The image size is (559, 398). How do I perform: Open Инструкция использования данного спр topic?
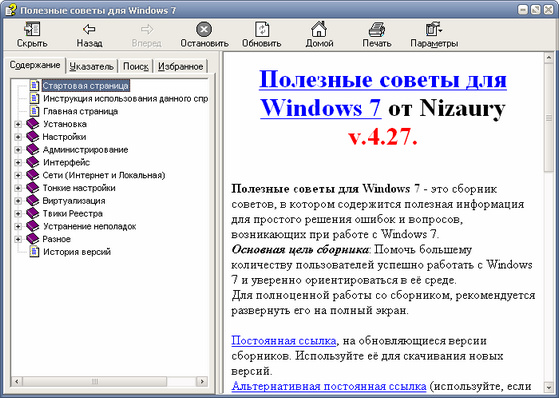click(125, 98)
